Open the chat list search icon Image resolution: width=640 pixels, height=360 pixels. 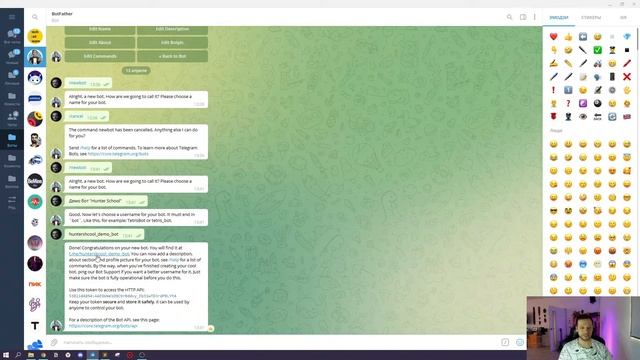coord(35,17)
